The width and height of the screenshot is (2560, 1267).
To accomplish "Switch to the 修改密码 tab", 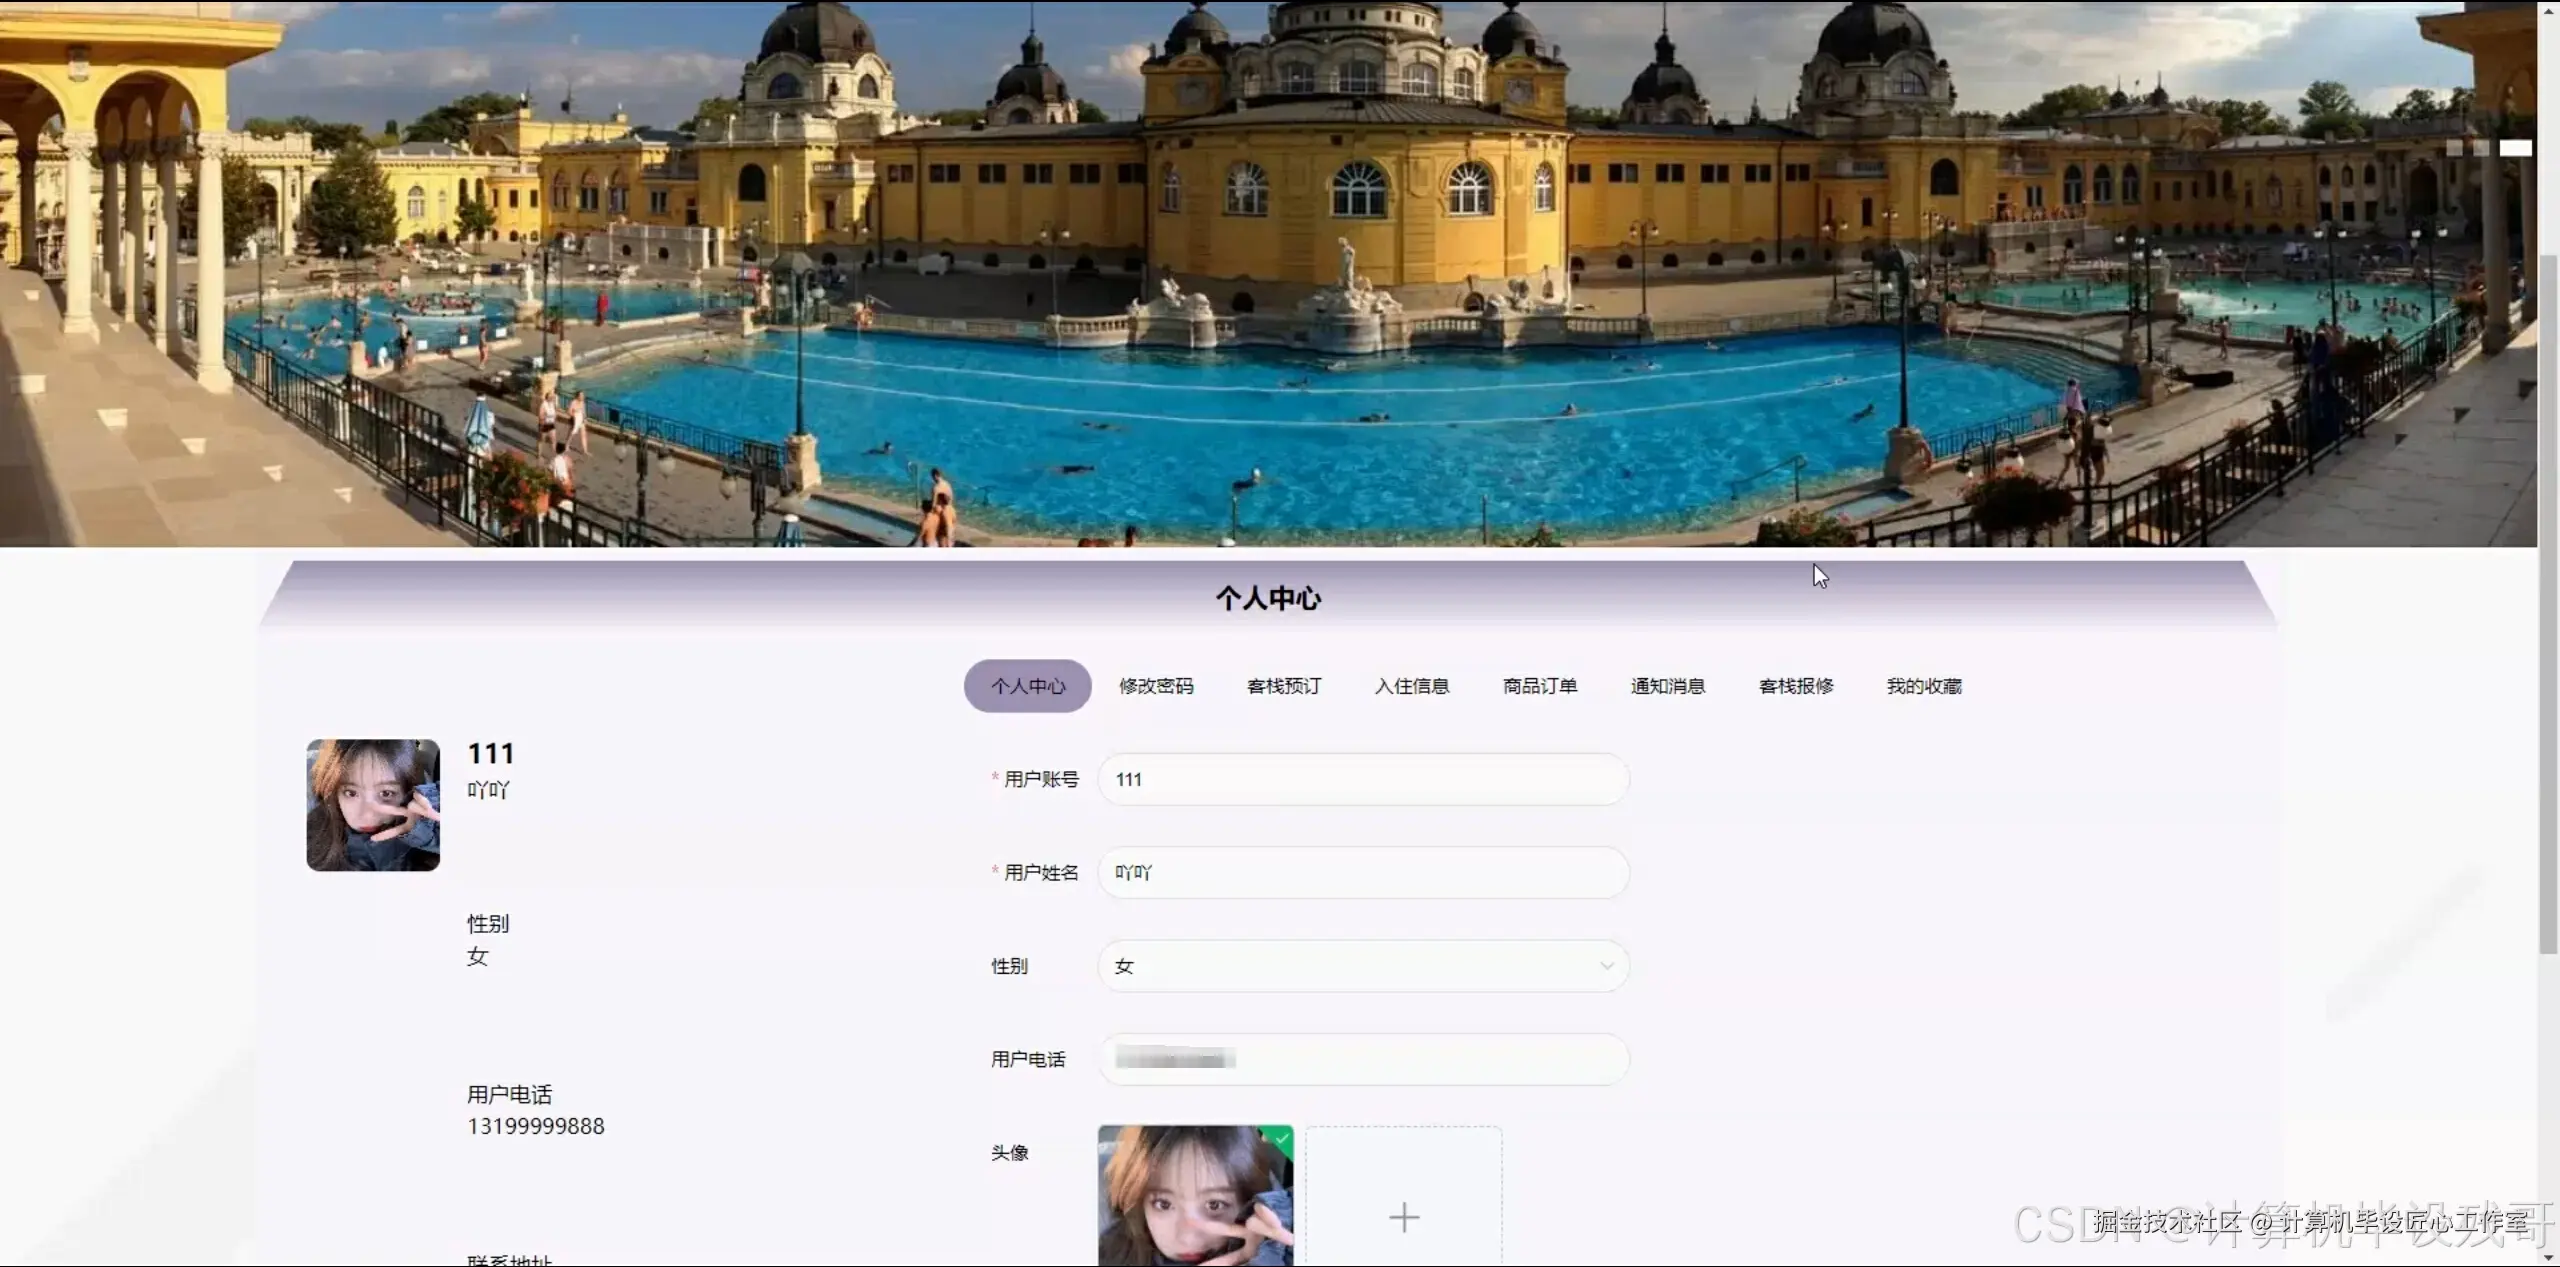I will coord(1156,686).
